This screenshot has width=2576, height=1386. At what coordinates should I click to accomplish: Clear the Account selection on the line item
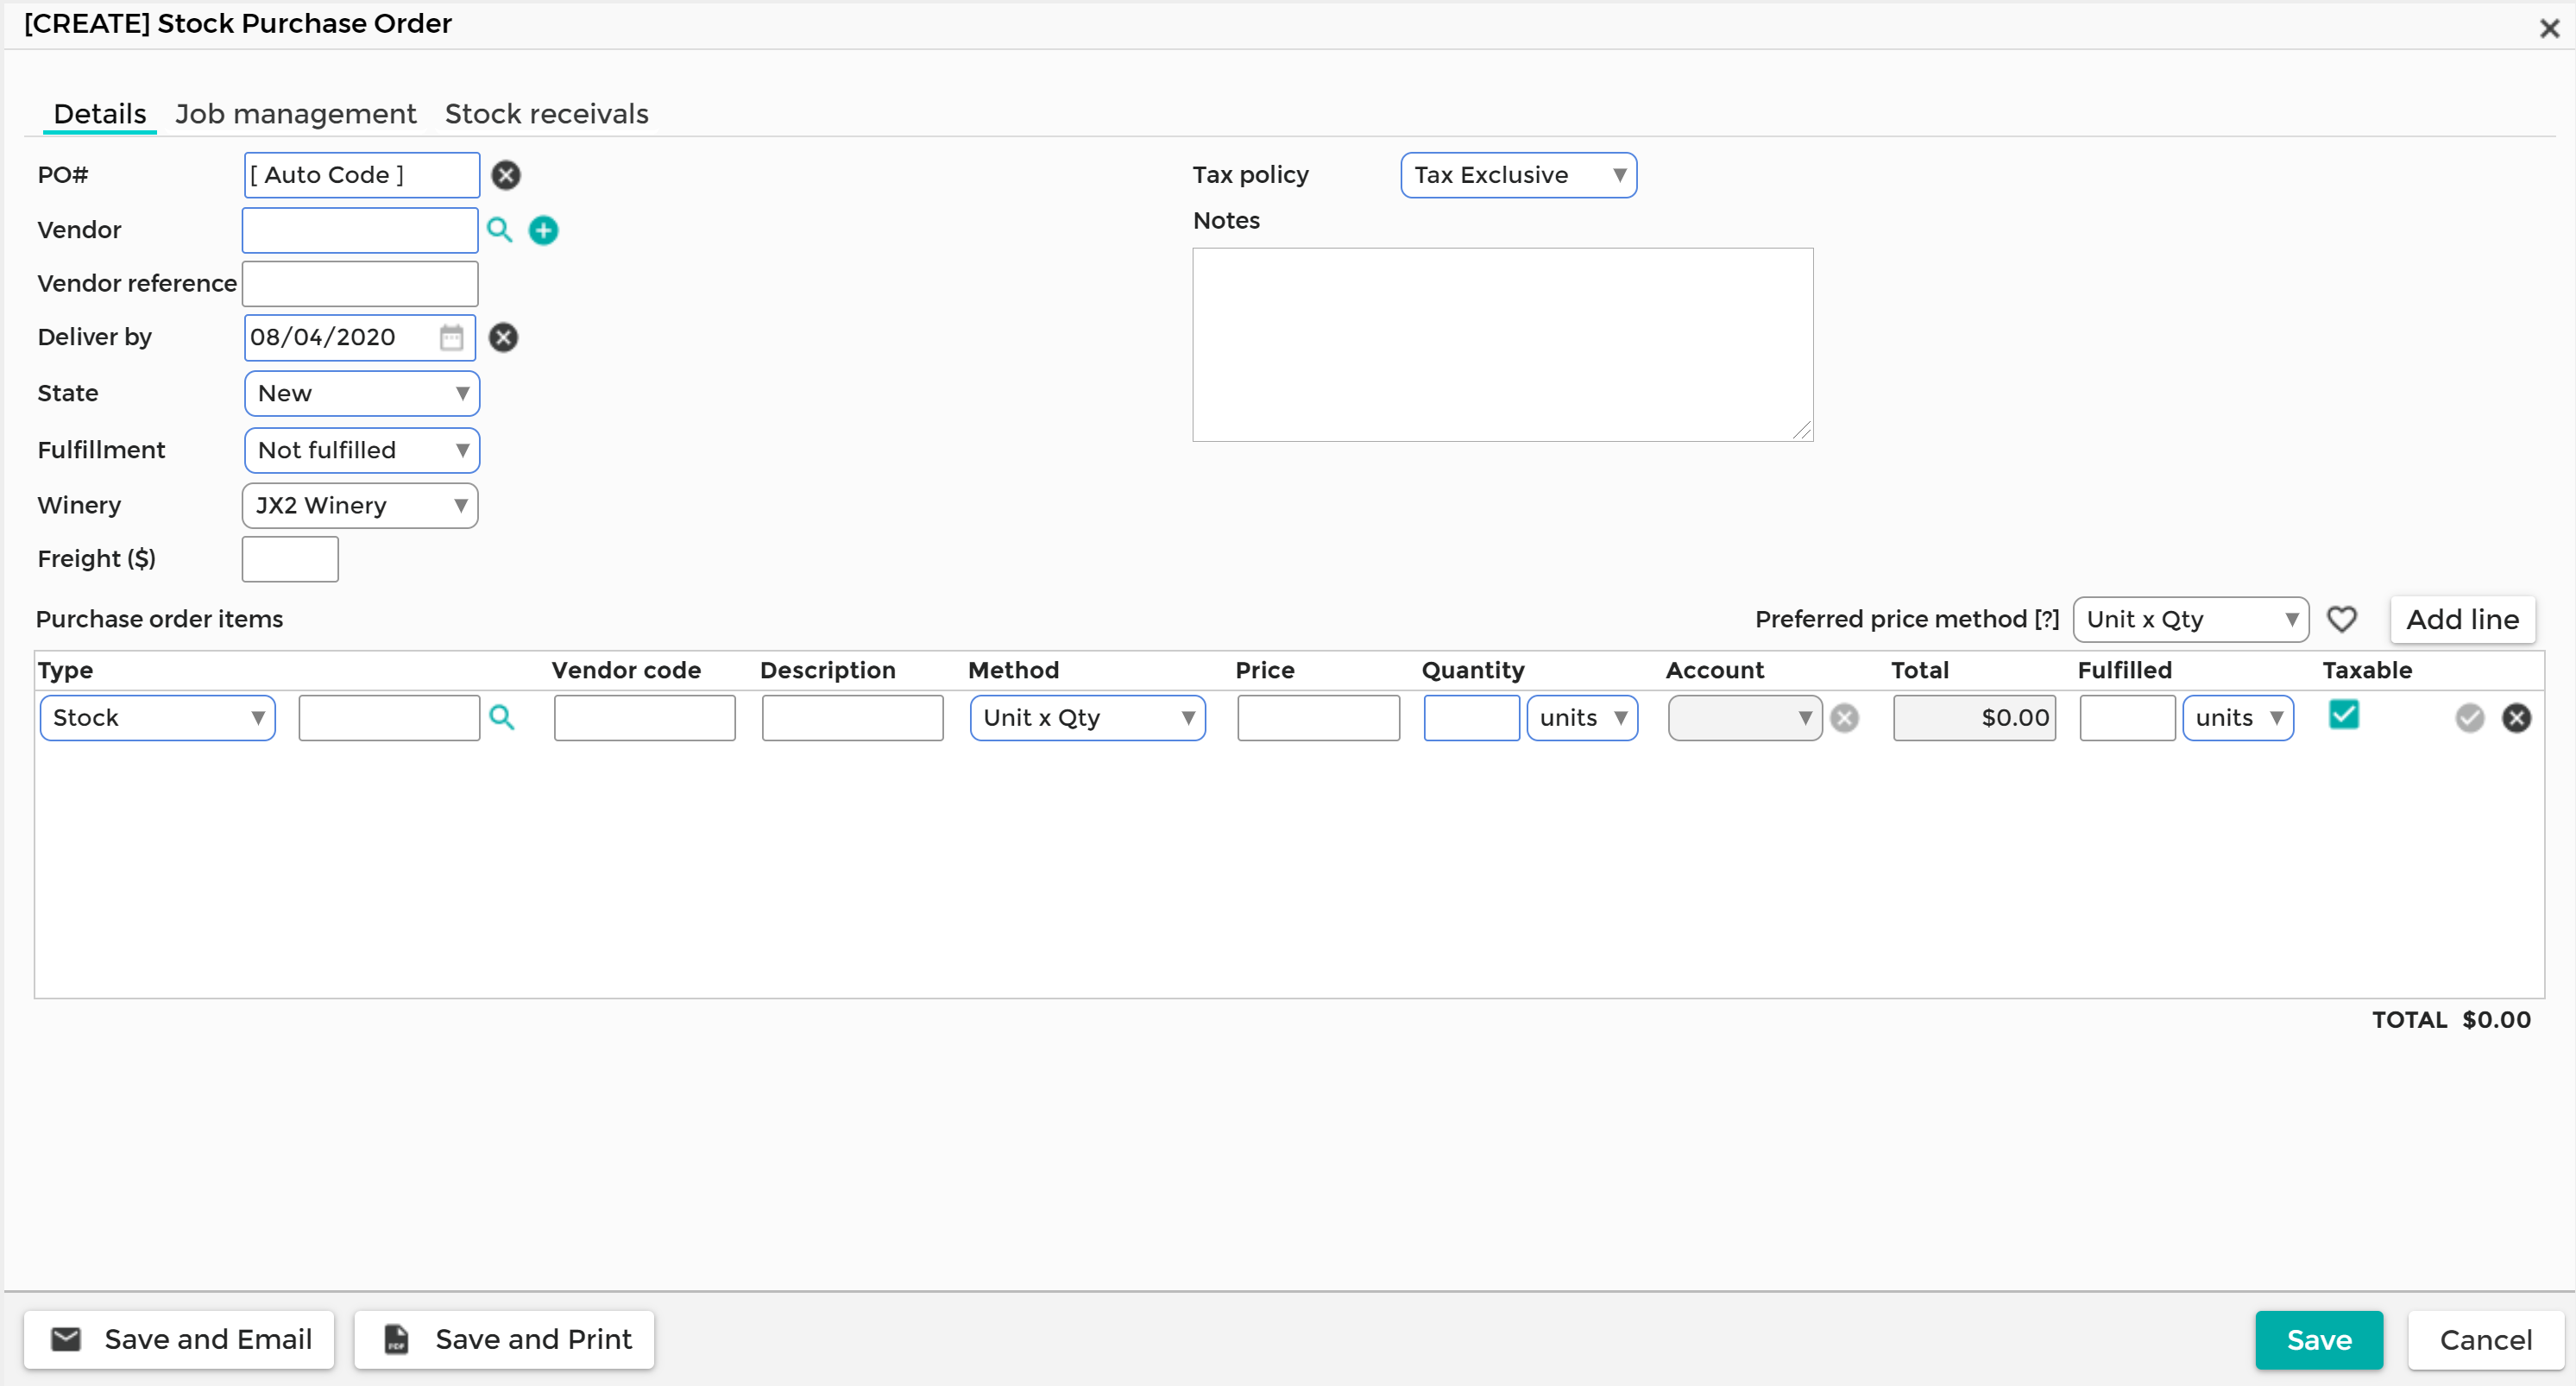(1845, 717)
